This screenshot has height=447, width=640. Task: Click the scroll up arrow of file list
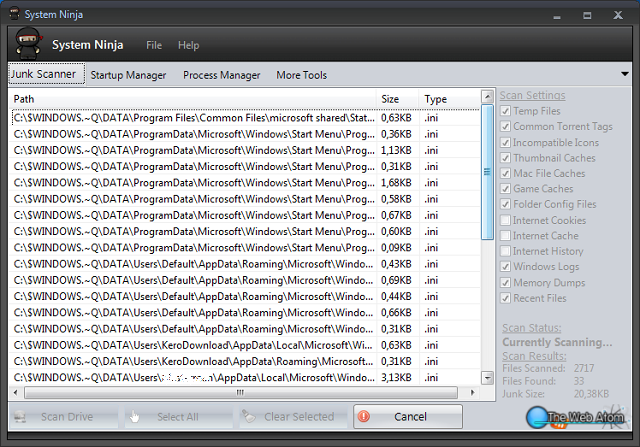point(487,97)
